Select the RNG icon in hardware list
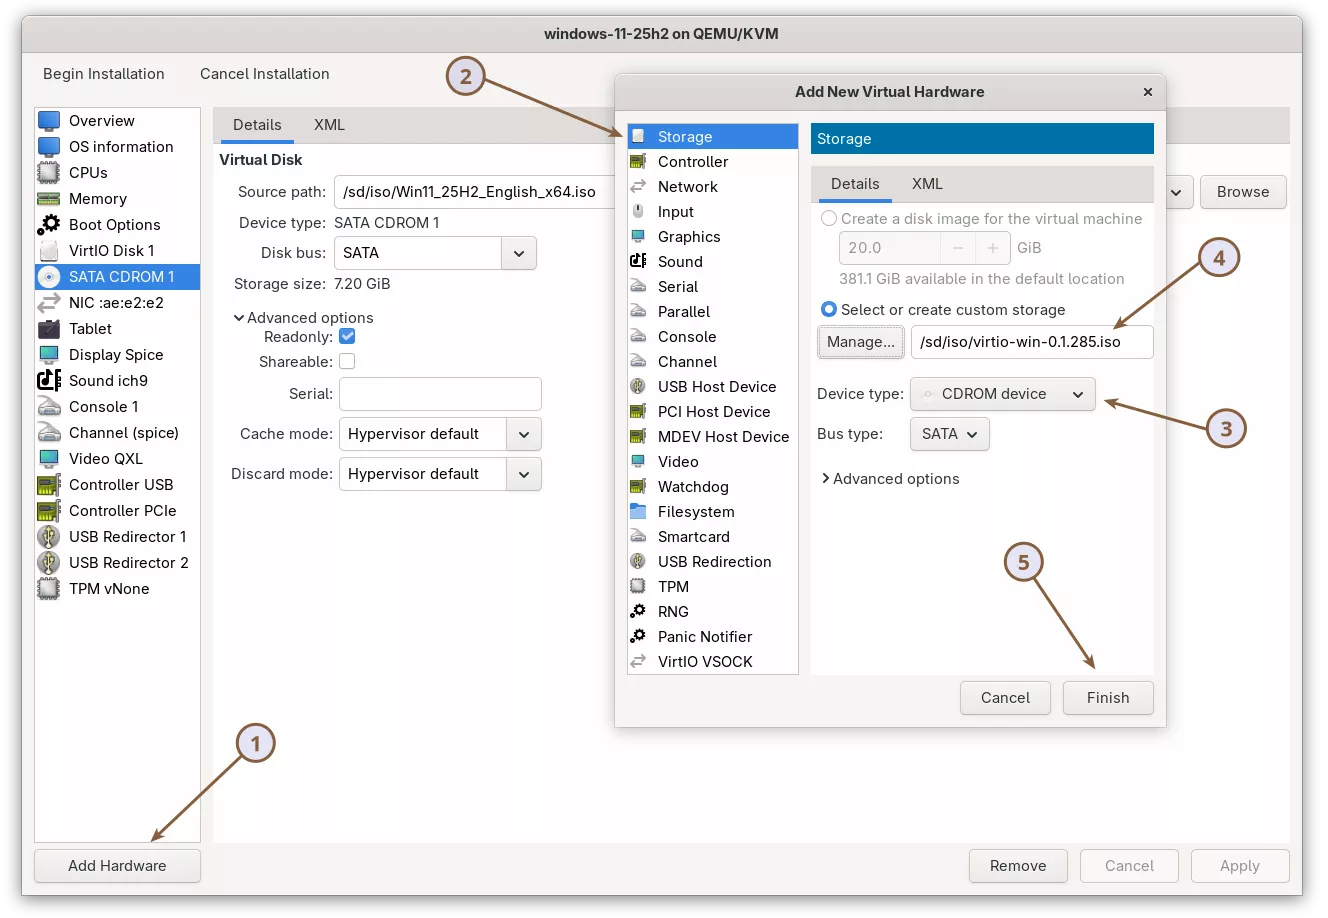The image size is (1328, 918). click(638, 612)
